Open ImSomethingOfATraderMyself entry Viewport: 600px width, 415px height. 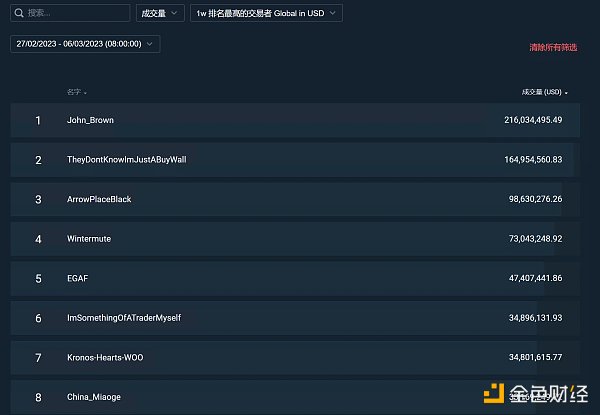coord(123,318)
